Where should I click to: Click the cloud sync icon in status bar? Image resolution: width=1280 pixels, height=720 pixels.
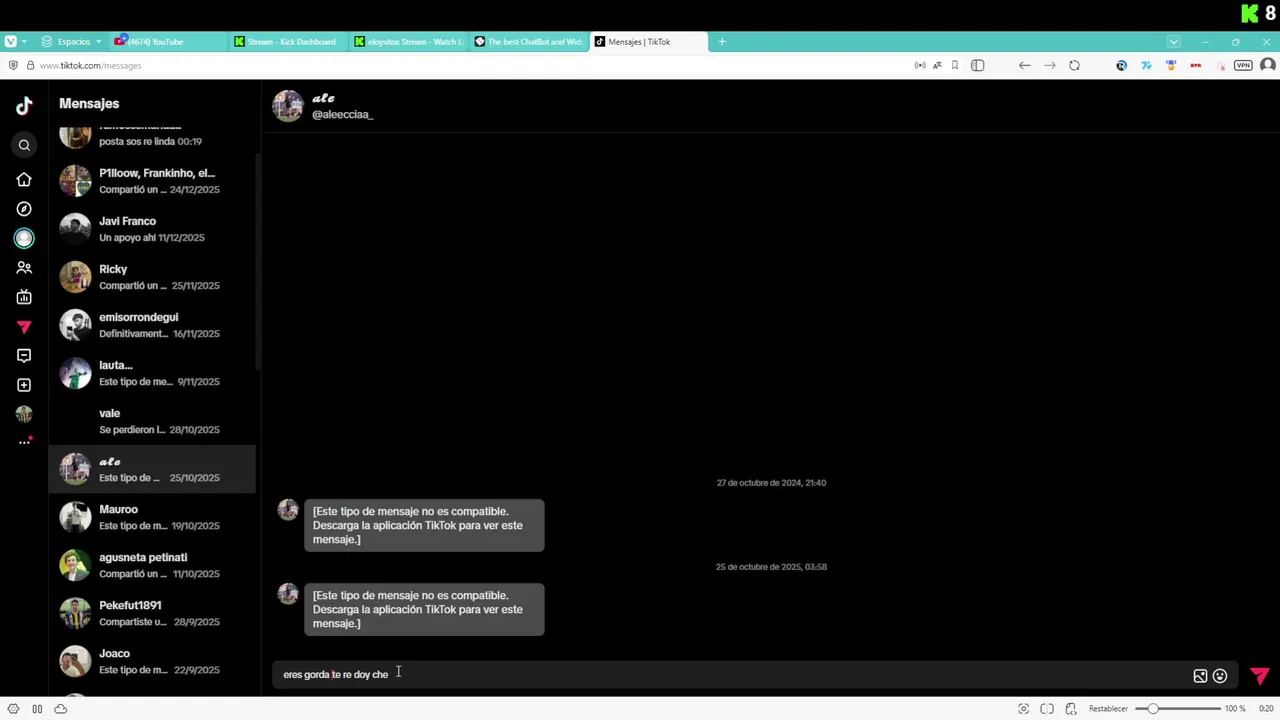pos(61,709)
